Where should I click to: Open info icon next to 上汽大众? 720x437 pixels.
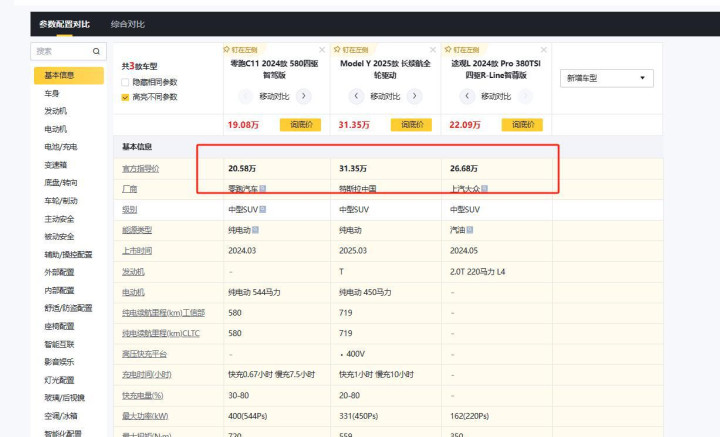[x=484, y=189]
